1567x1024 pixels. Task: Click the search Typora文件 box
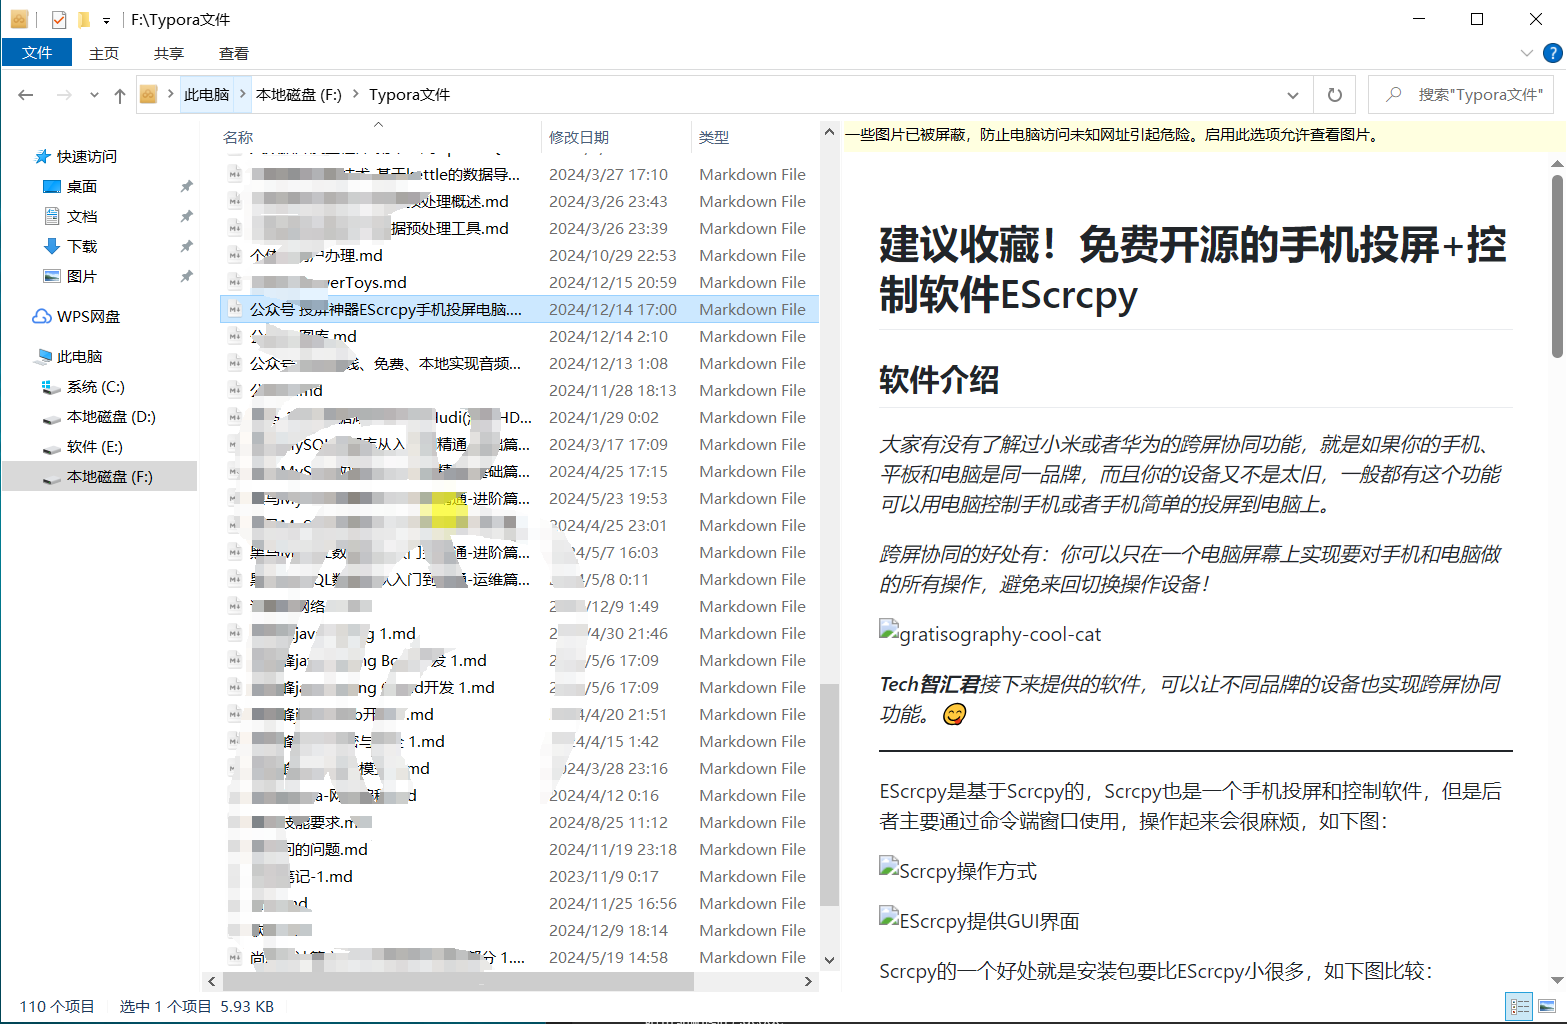pyautogui.click(x=1462, y=95)
